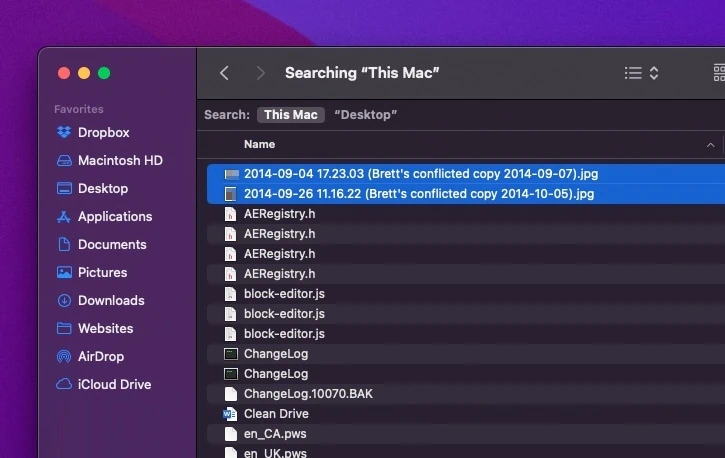Select thumbnail icon of 2014-09-26 11.16.22 jpg
725x458 pixels.
[x=230, y=194]
